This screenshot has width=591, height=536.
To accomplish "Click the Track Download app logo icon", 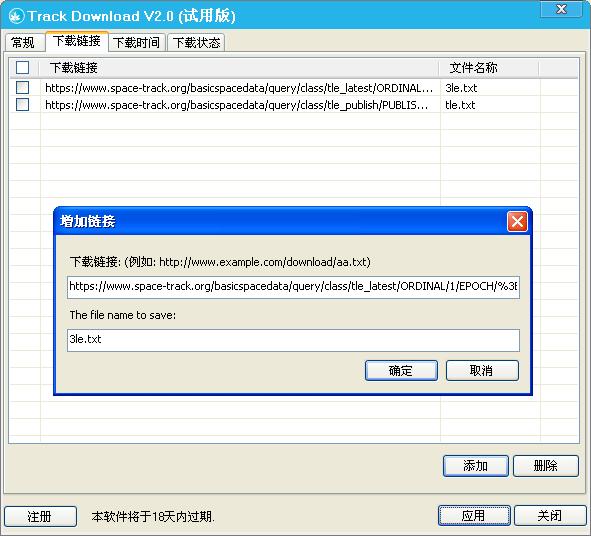I will 16,16.
